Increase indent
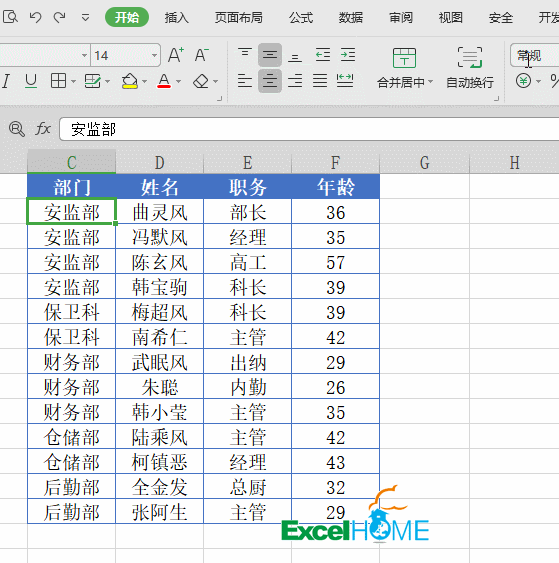The height and width of the screenshot is (563, 559). click(x=348, y=55)
